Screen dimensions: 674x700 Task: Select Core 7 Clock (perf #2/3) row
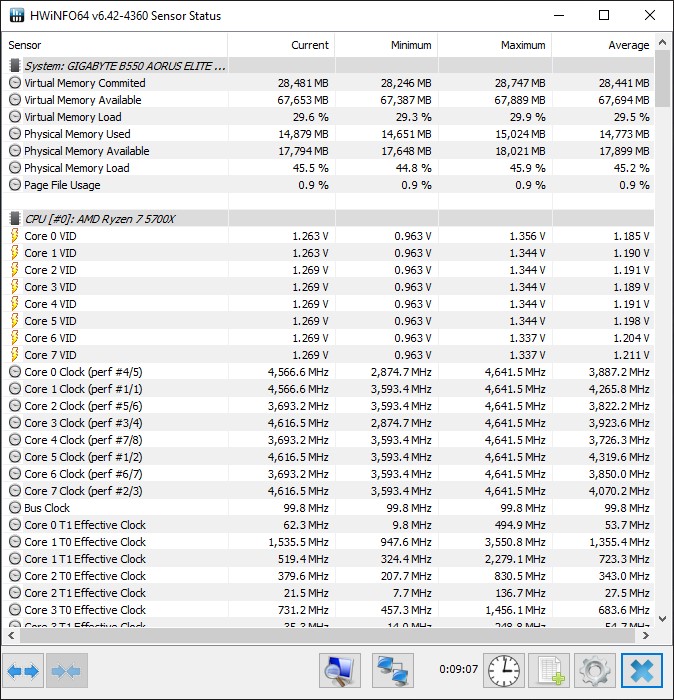(x=329, y=491)
